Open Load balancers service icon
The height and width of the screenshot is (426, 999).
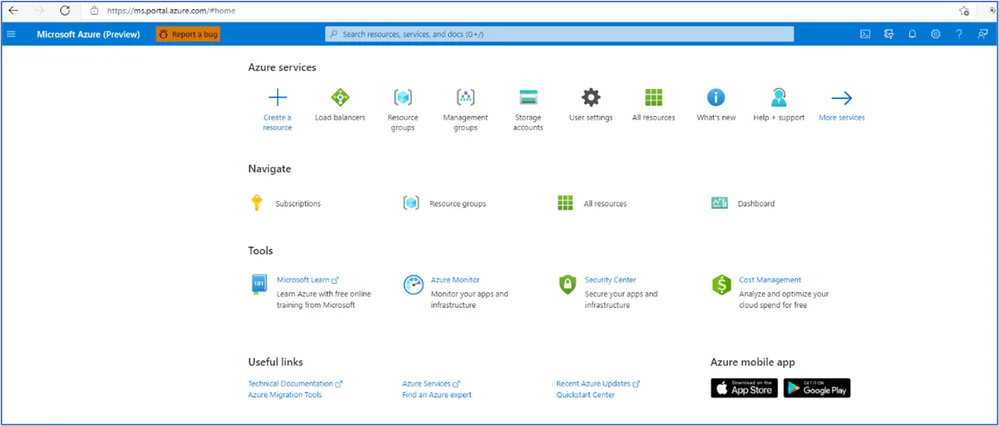(x=340, y=98)
